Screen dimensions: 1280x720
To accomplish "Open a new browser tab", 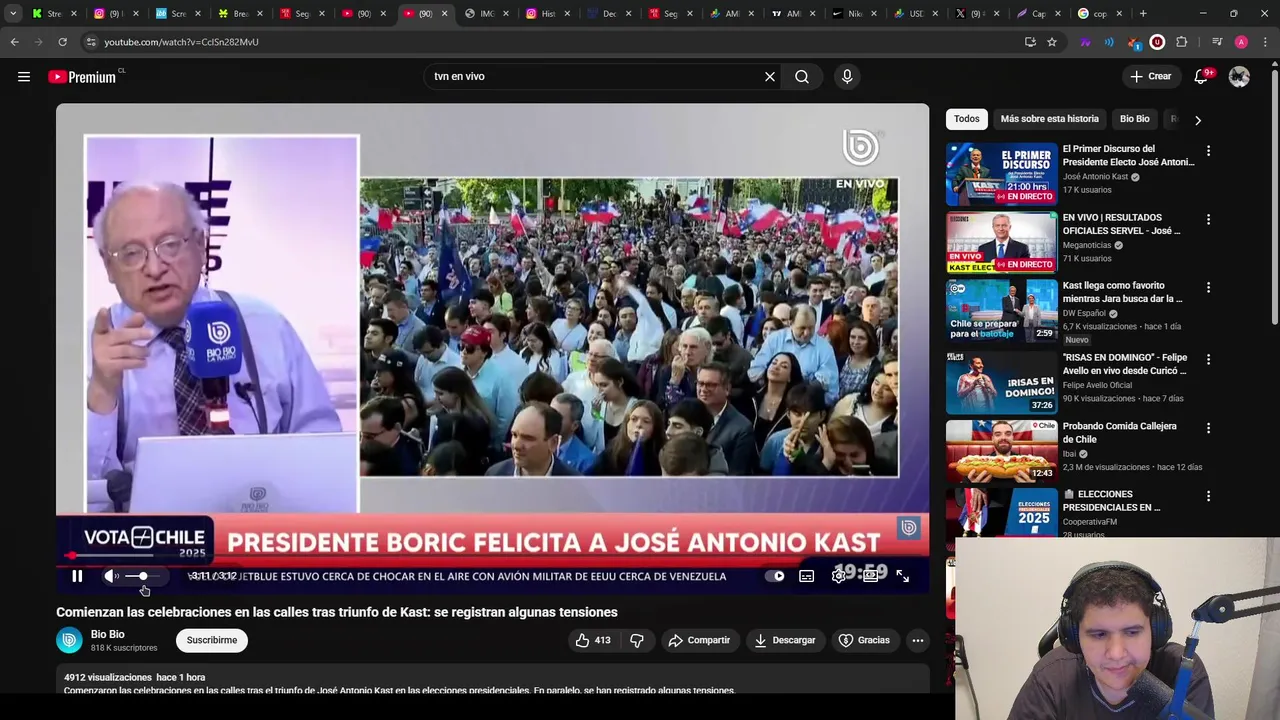I will pos(1143,14).
